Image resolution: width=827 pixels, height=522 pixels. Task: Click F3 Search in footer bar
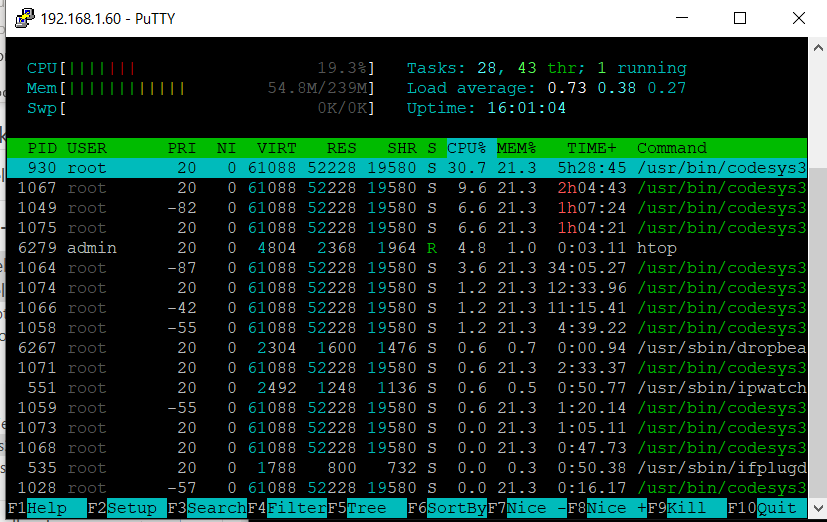[207, 508]
